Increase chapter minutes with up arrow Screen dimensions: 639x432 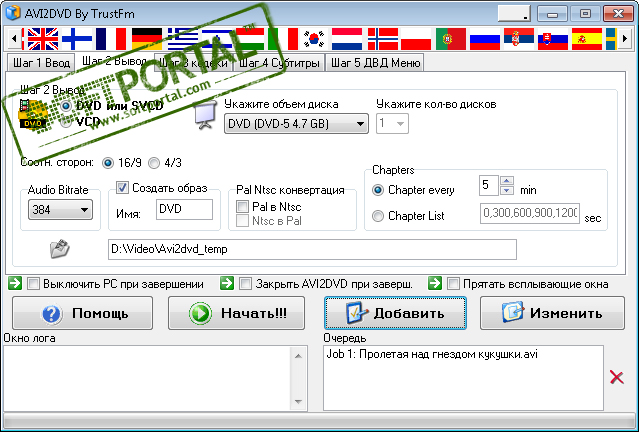[x=507, y=181]
